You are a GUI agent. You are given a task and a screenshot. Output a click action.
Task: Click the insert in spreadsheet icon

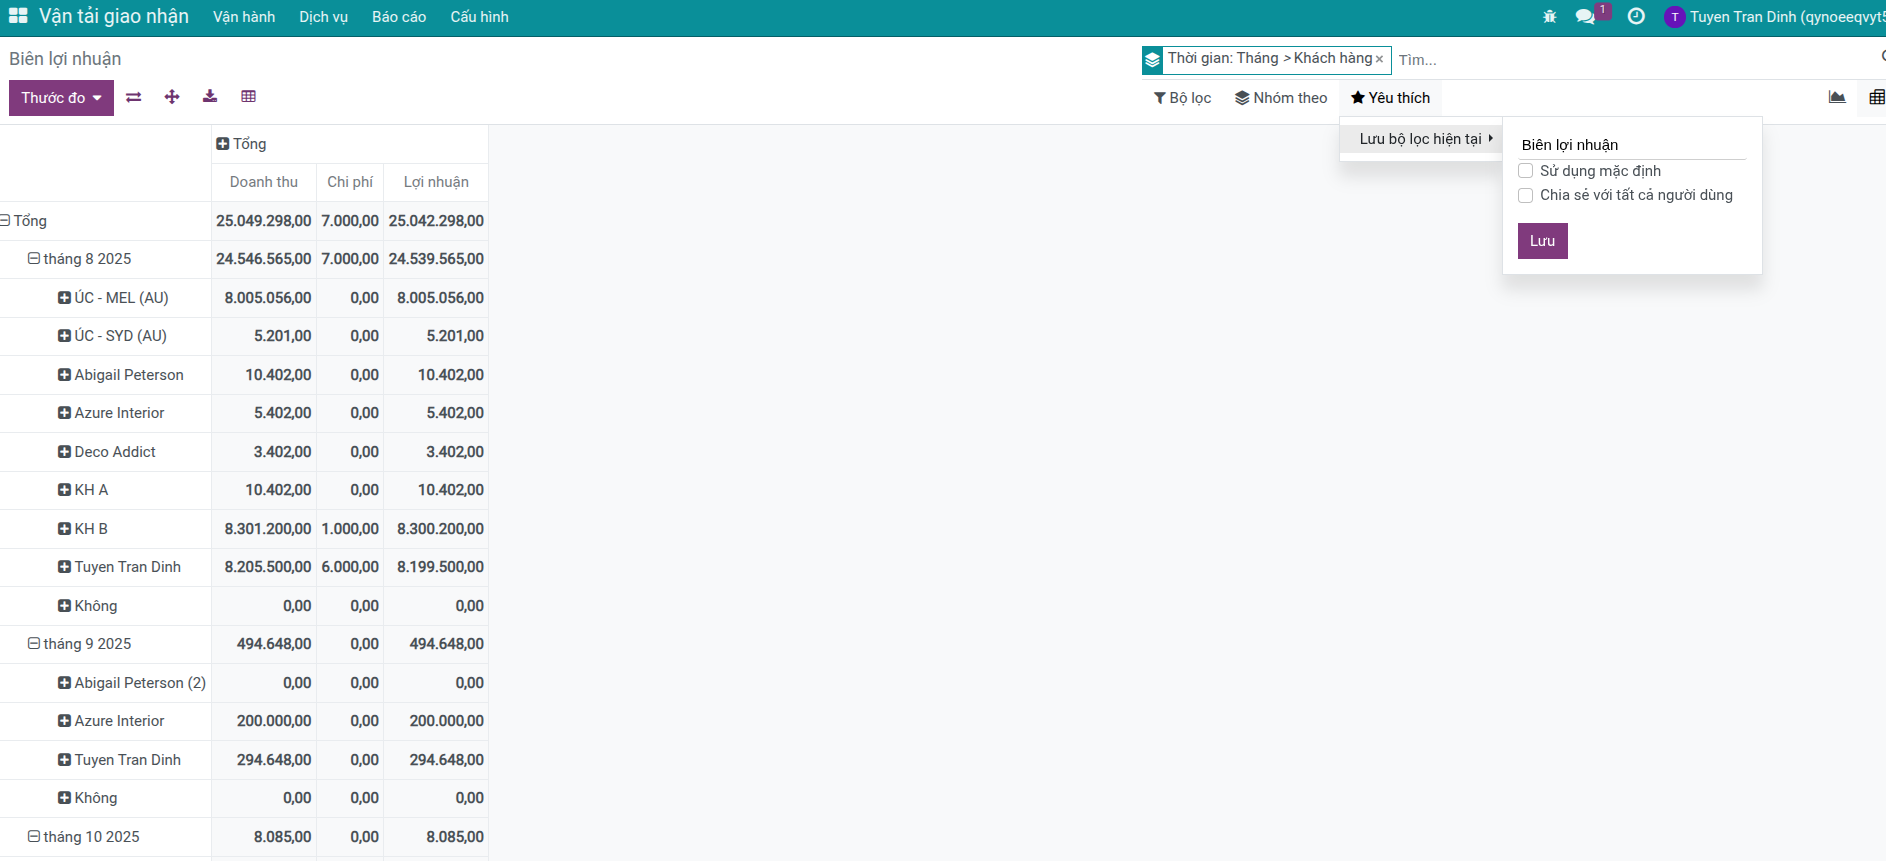click(249, 97)
